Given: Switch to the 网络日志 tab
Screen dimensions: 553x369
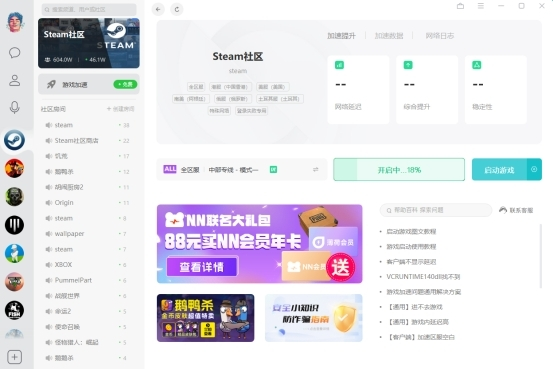Looking at the screenshot, I should click(x=439, y=36).
